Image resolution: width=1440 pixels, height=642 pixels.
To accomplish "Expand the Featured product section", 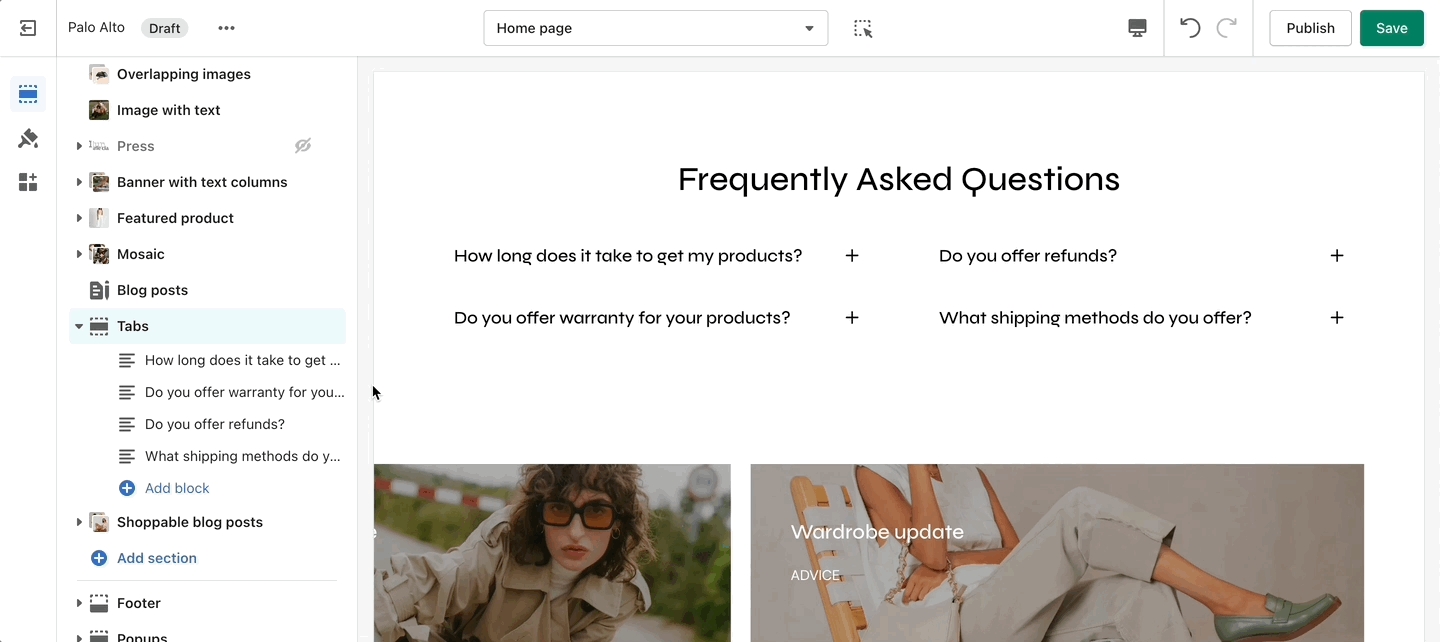I will coord(79,218).
